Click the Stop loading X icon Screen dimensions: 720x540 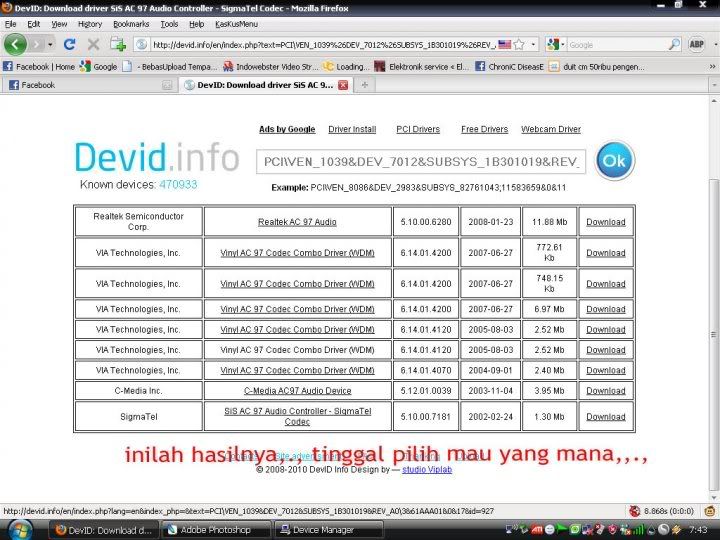93,45
